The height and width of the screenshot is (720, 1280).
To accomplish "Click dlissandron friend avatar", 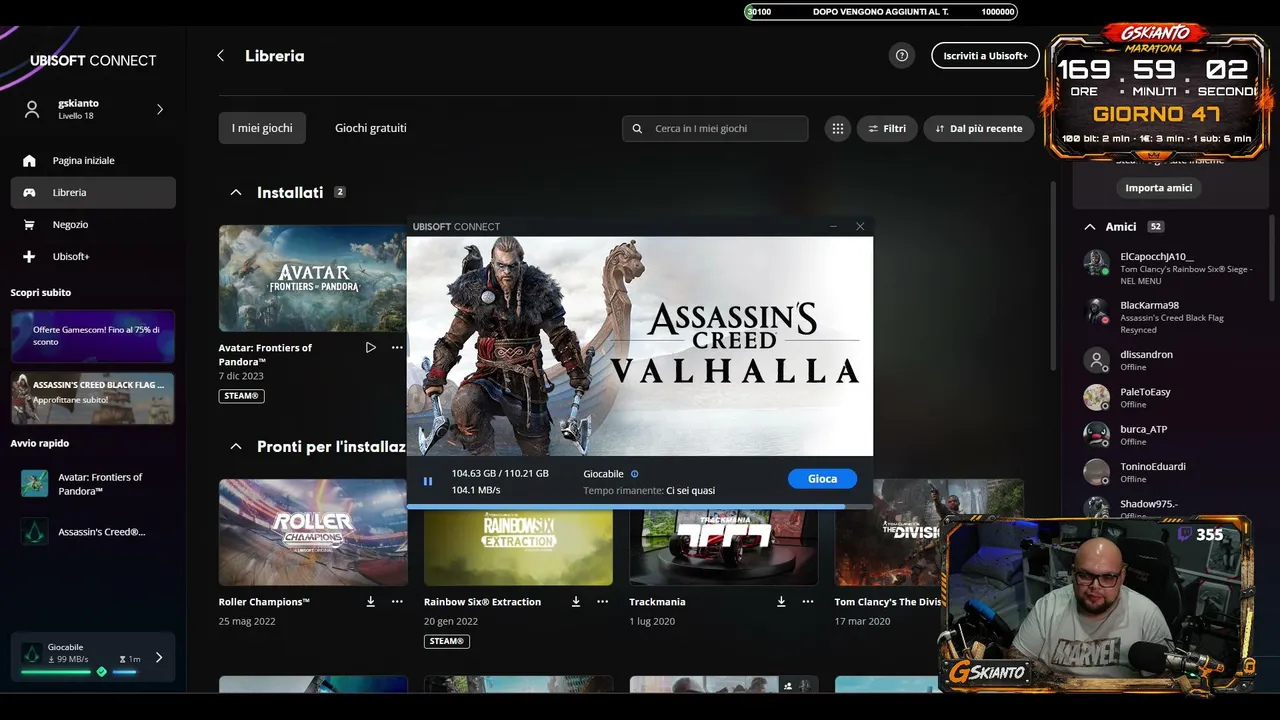I will pos(1097,360).
